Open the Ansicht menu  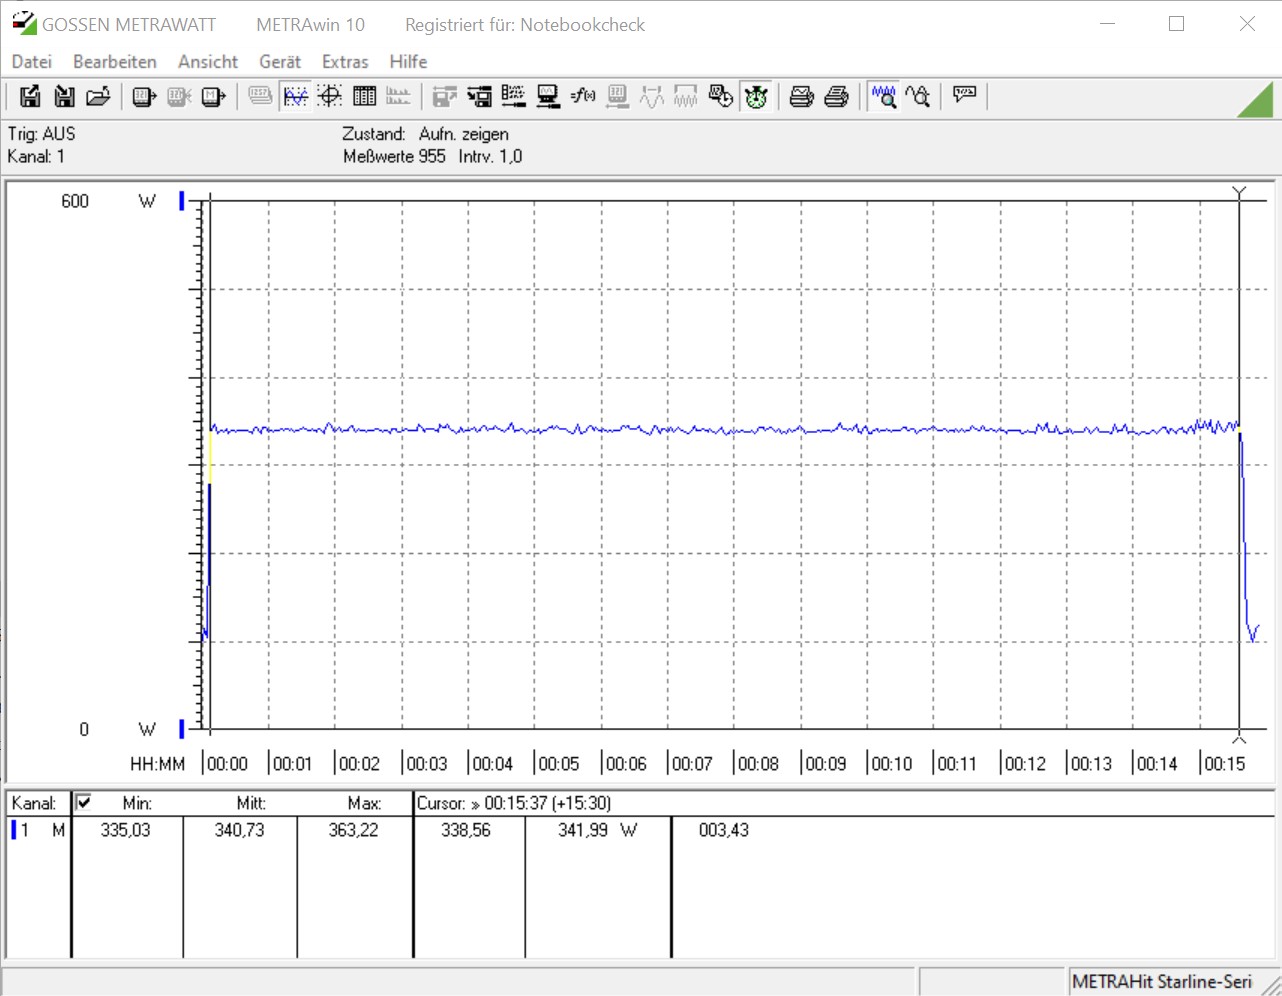pos(208,62)
